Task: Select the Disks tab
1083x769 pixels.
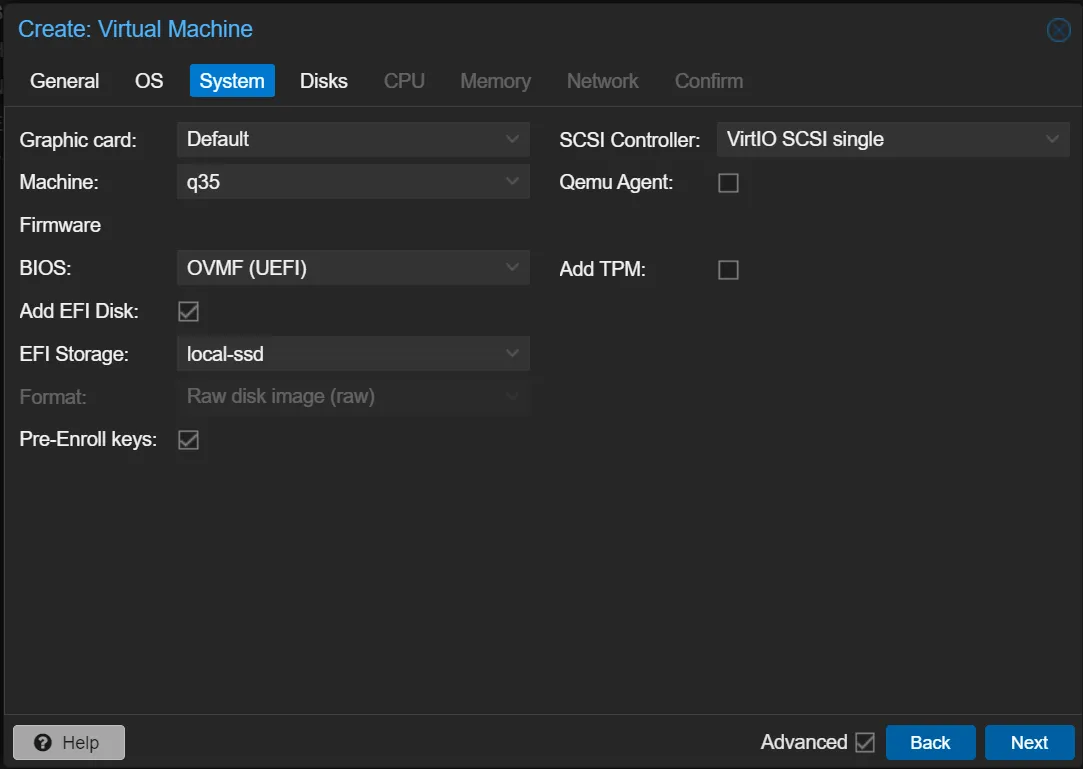Action: (x=323, y=81)
